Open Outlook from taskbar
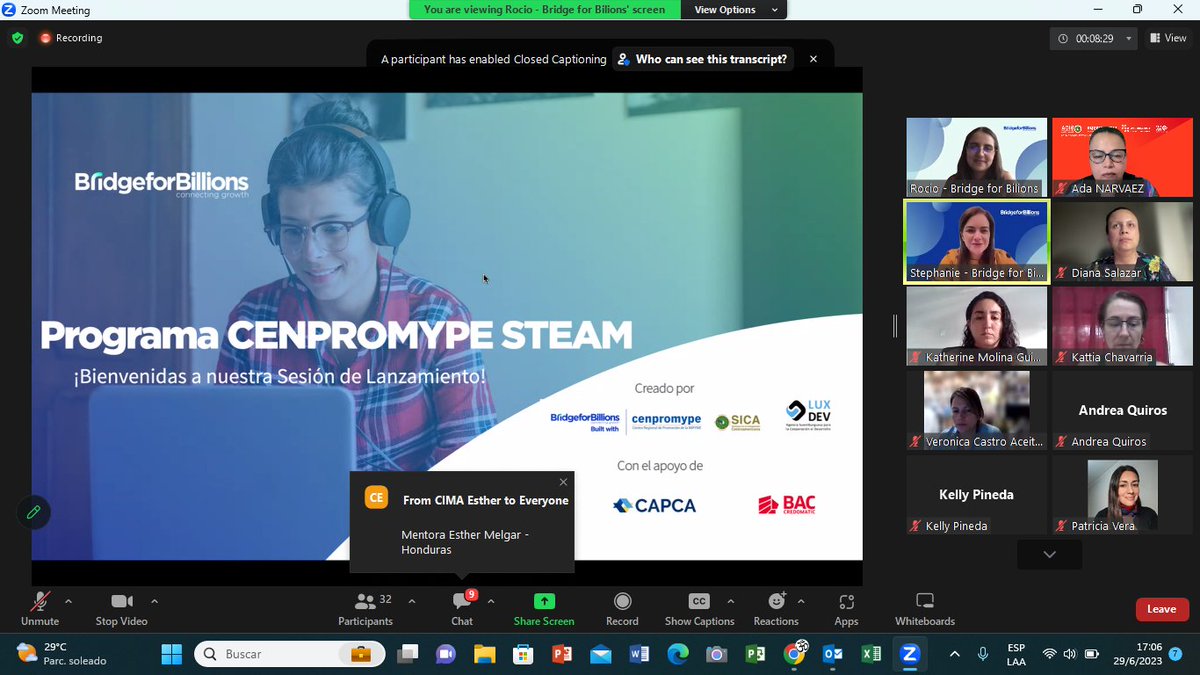Viewport: 1200px width, 675px height. (x=832, y=654)
